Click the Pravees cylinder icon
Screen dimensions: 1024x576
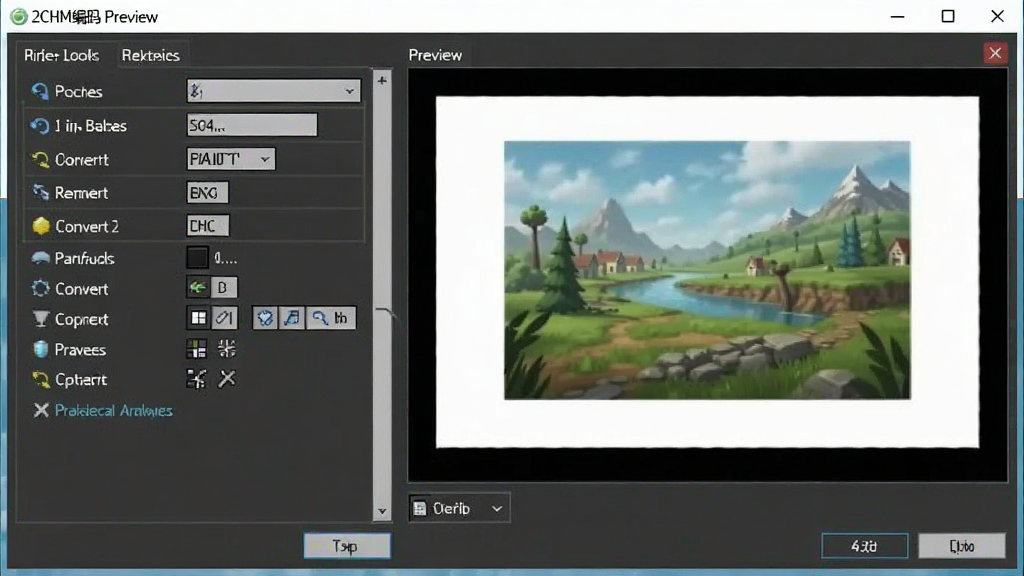[40, 349]
